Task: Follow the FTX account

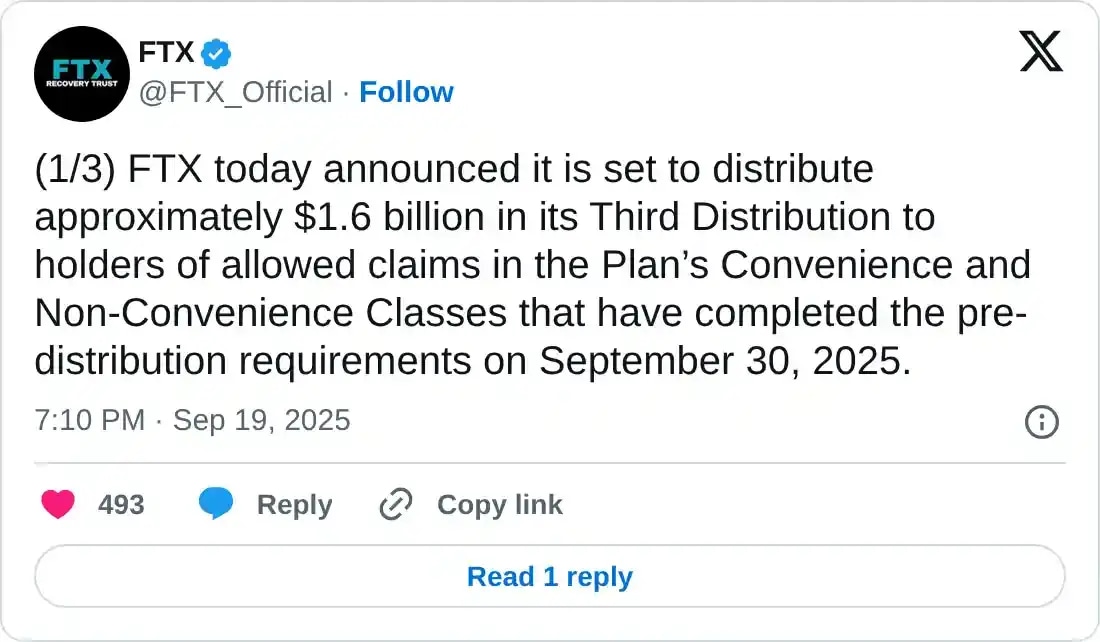Action: pyautogui.click(x=406, y=92)
